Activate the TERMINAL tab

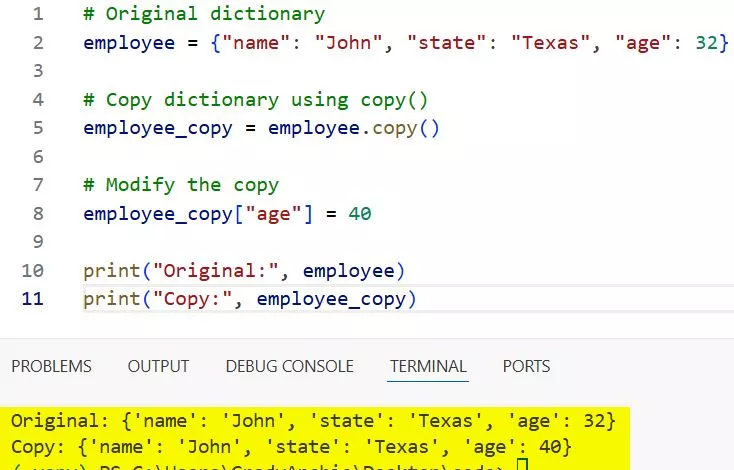pos(427,366)
